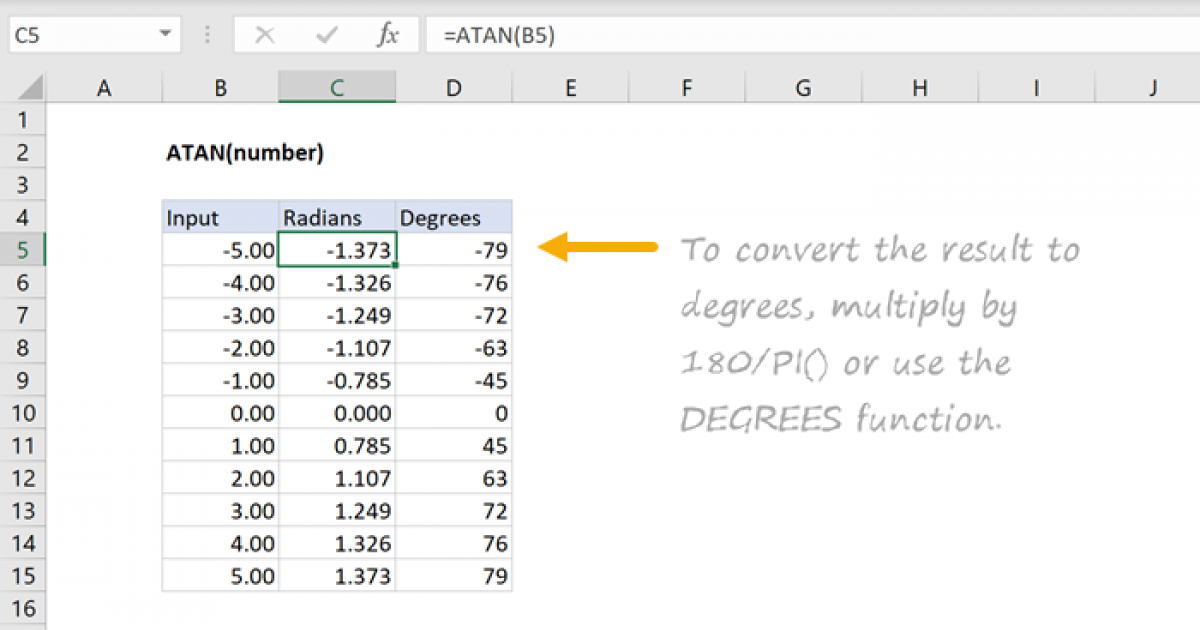Select row 15 header
Screen dimensions: 1200x630
point(23,576)
